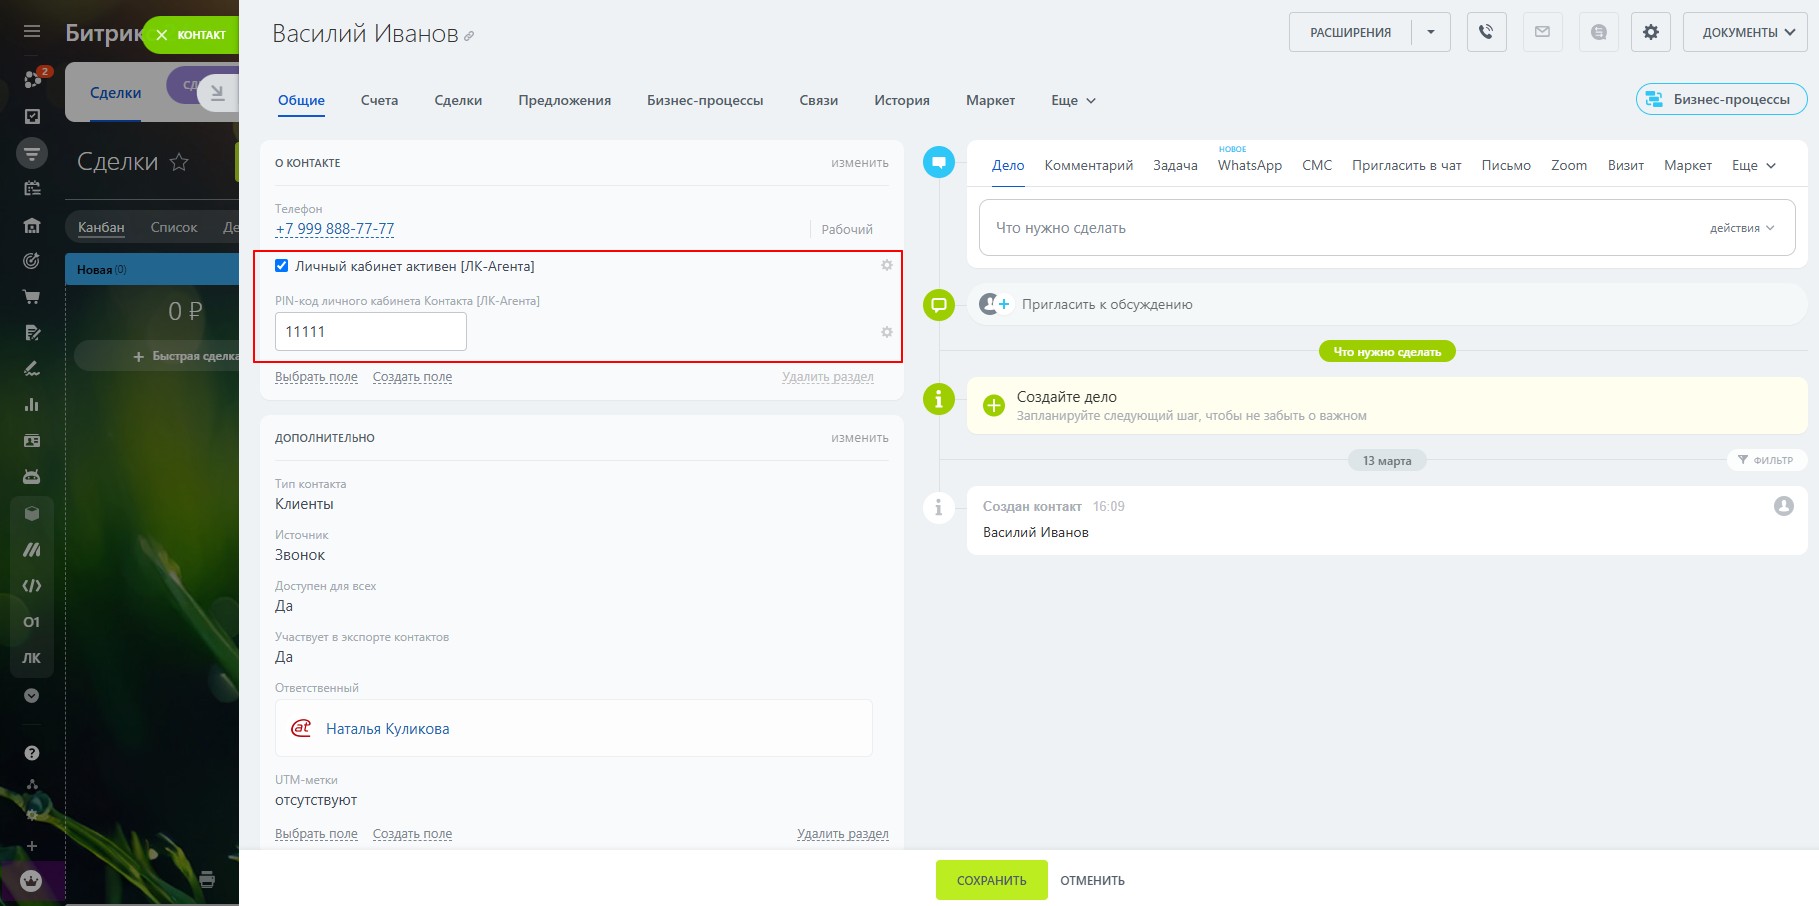Click the green Сохранить button
The height and width of the screenshot is (906, 1819).
[991, 880]
